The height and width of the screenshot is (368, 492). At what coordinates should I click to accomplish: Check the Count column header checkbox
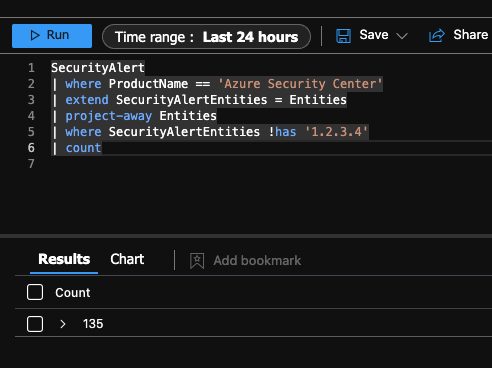pyautogui.click(x=35, y=292)
